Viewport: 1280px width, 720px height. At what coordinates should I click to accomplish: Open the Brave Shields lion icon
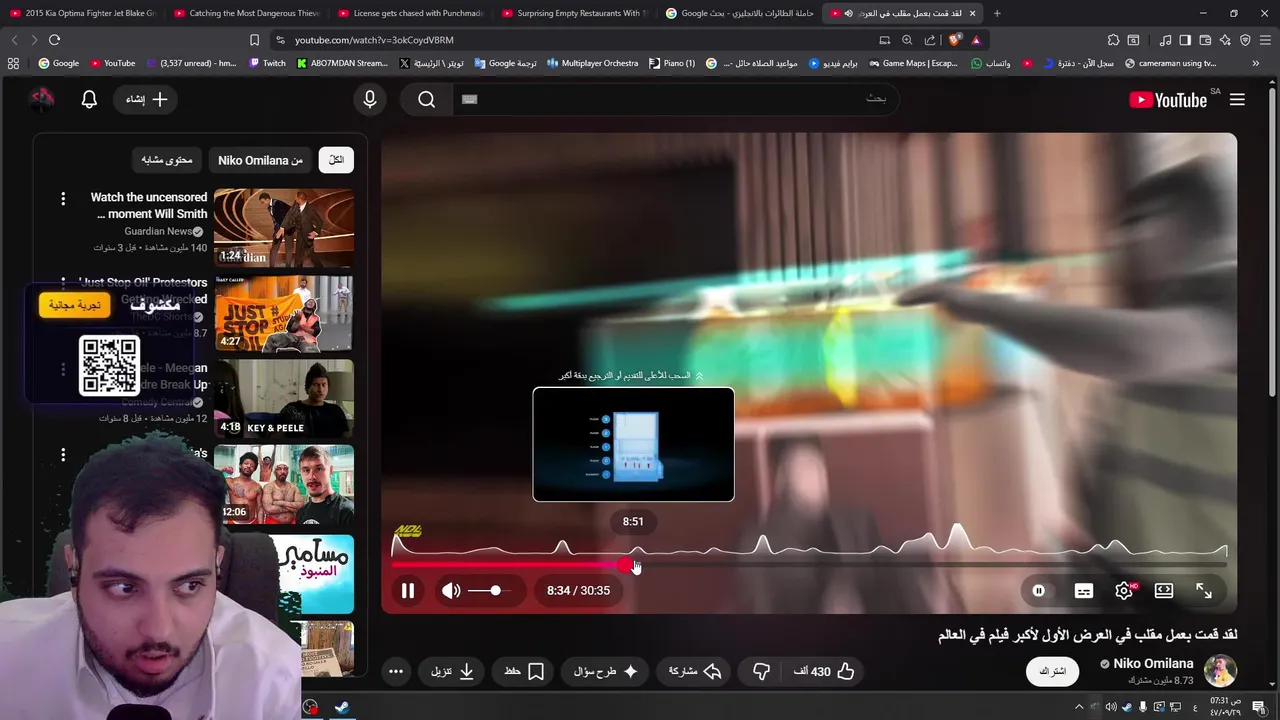(x=955, y=40)
